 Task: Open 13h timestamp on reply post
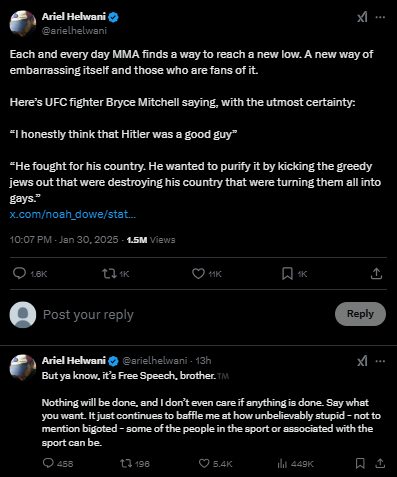tap(203, 361)
